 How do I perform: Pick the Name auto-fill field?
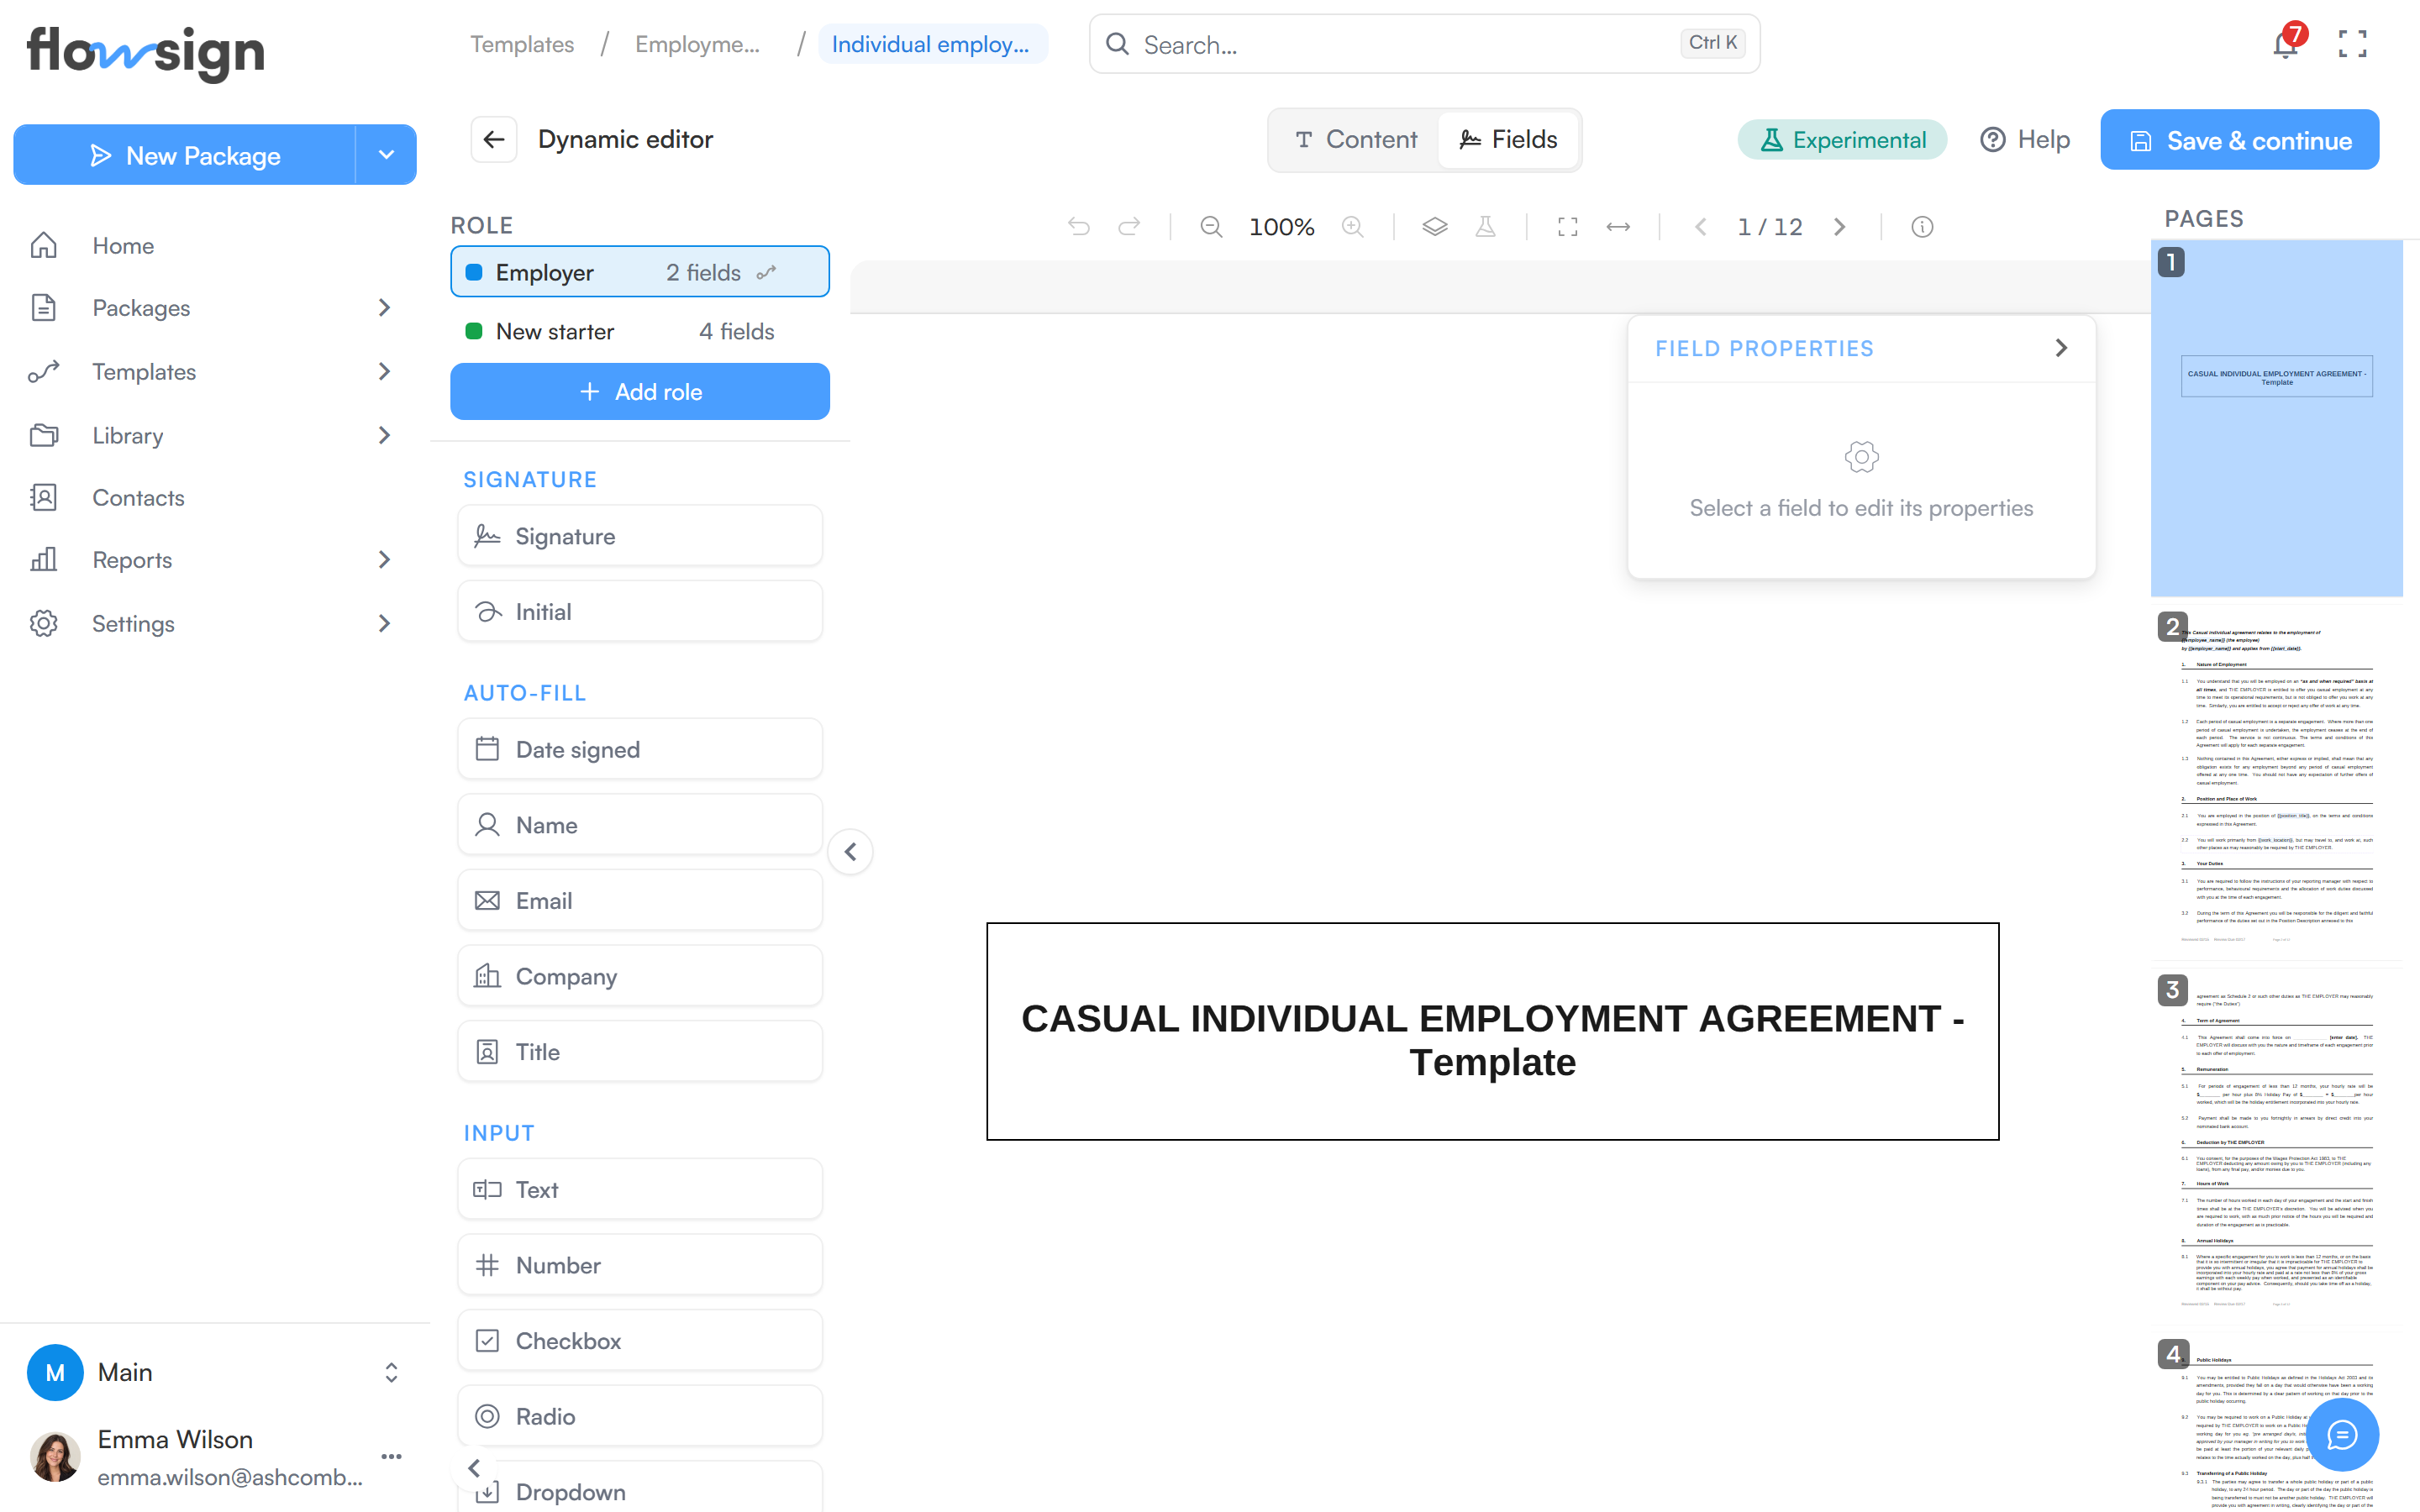pyautogui.click(x=640, y=825)
